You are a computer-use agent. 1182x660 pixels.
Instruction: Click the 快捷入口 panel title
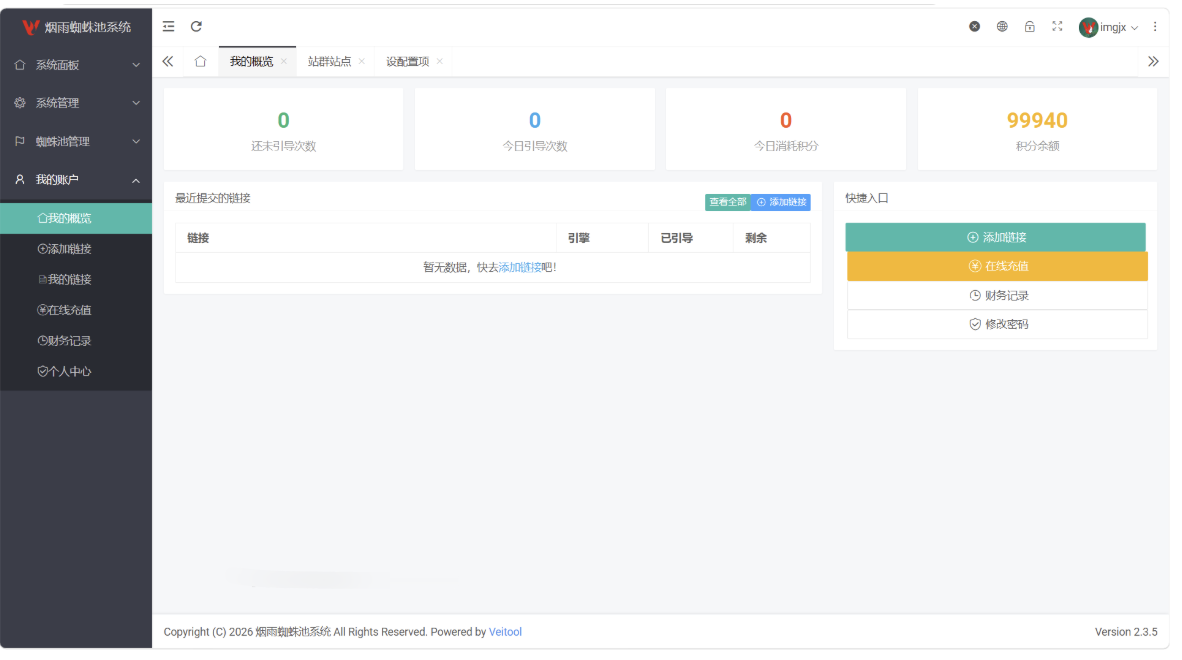pos(867,198)
